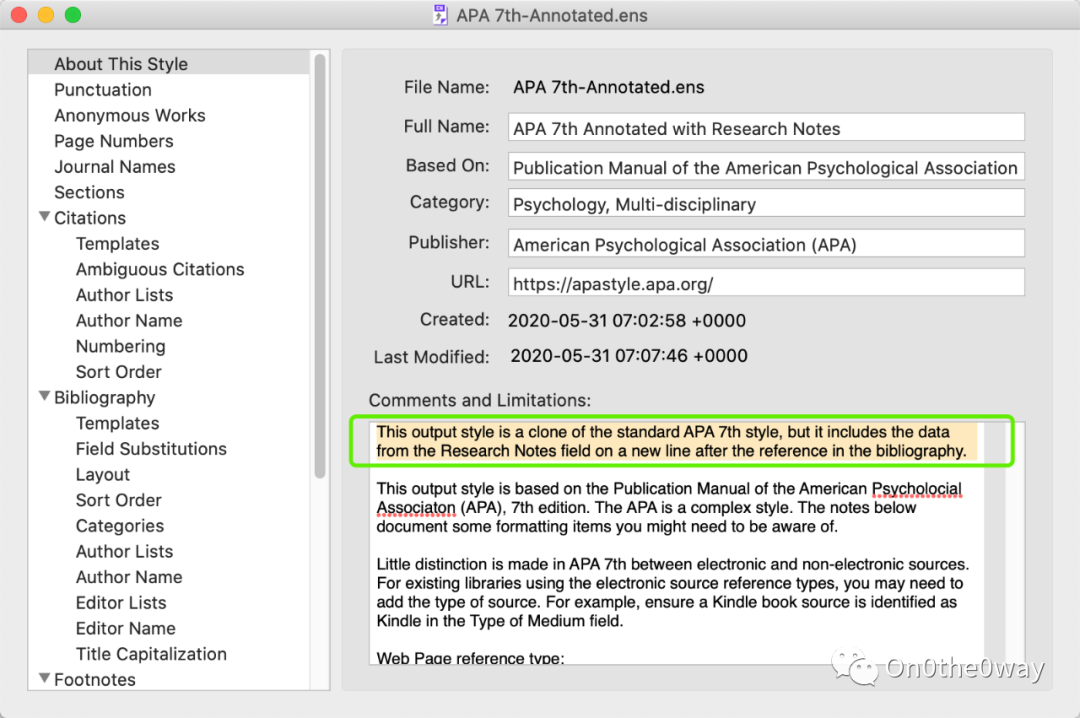
Task: Click the document icon in the title bar
Action: click(x=440, y=15)
